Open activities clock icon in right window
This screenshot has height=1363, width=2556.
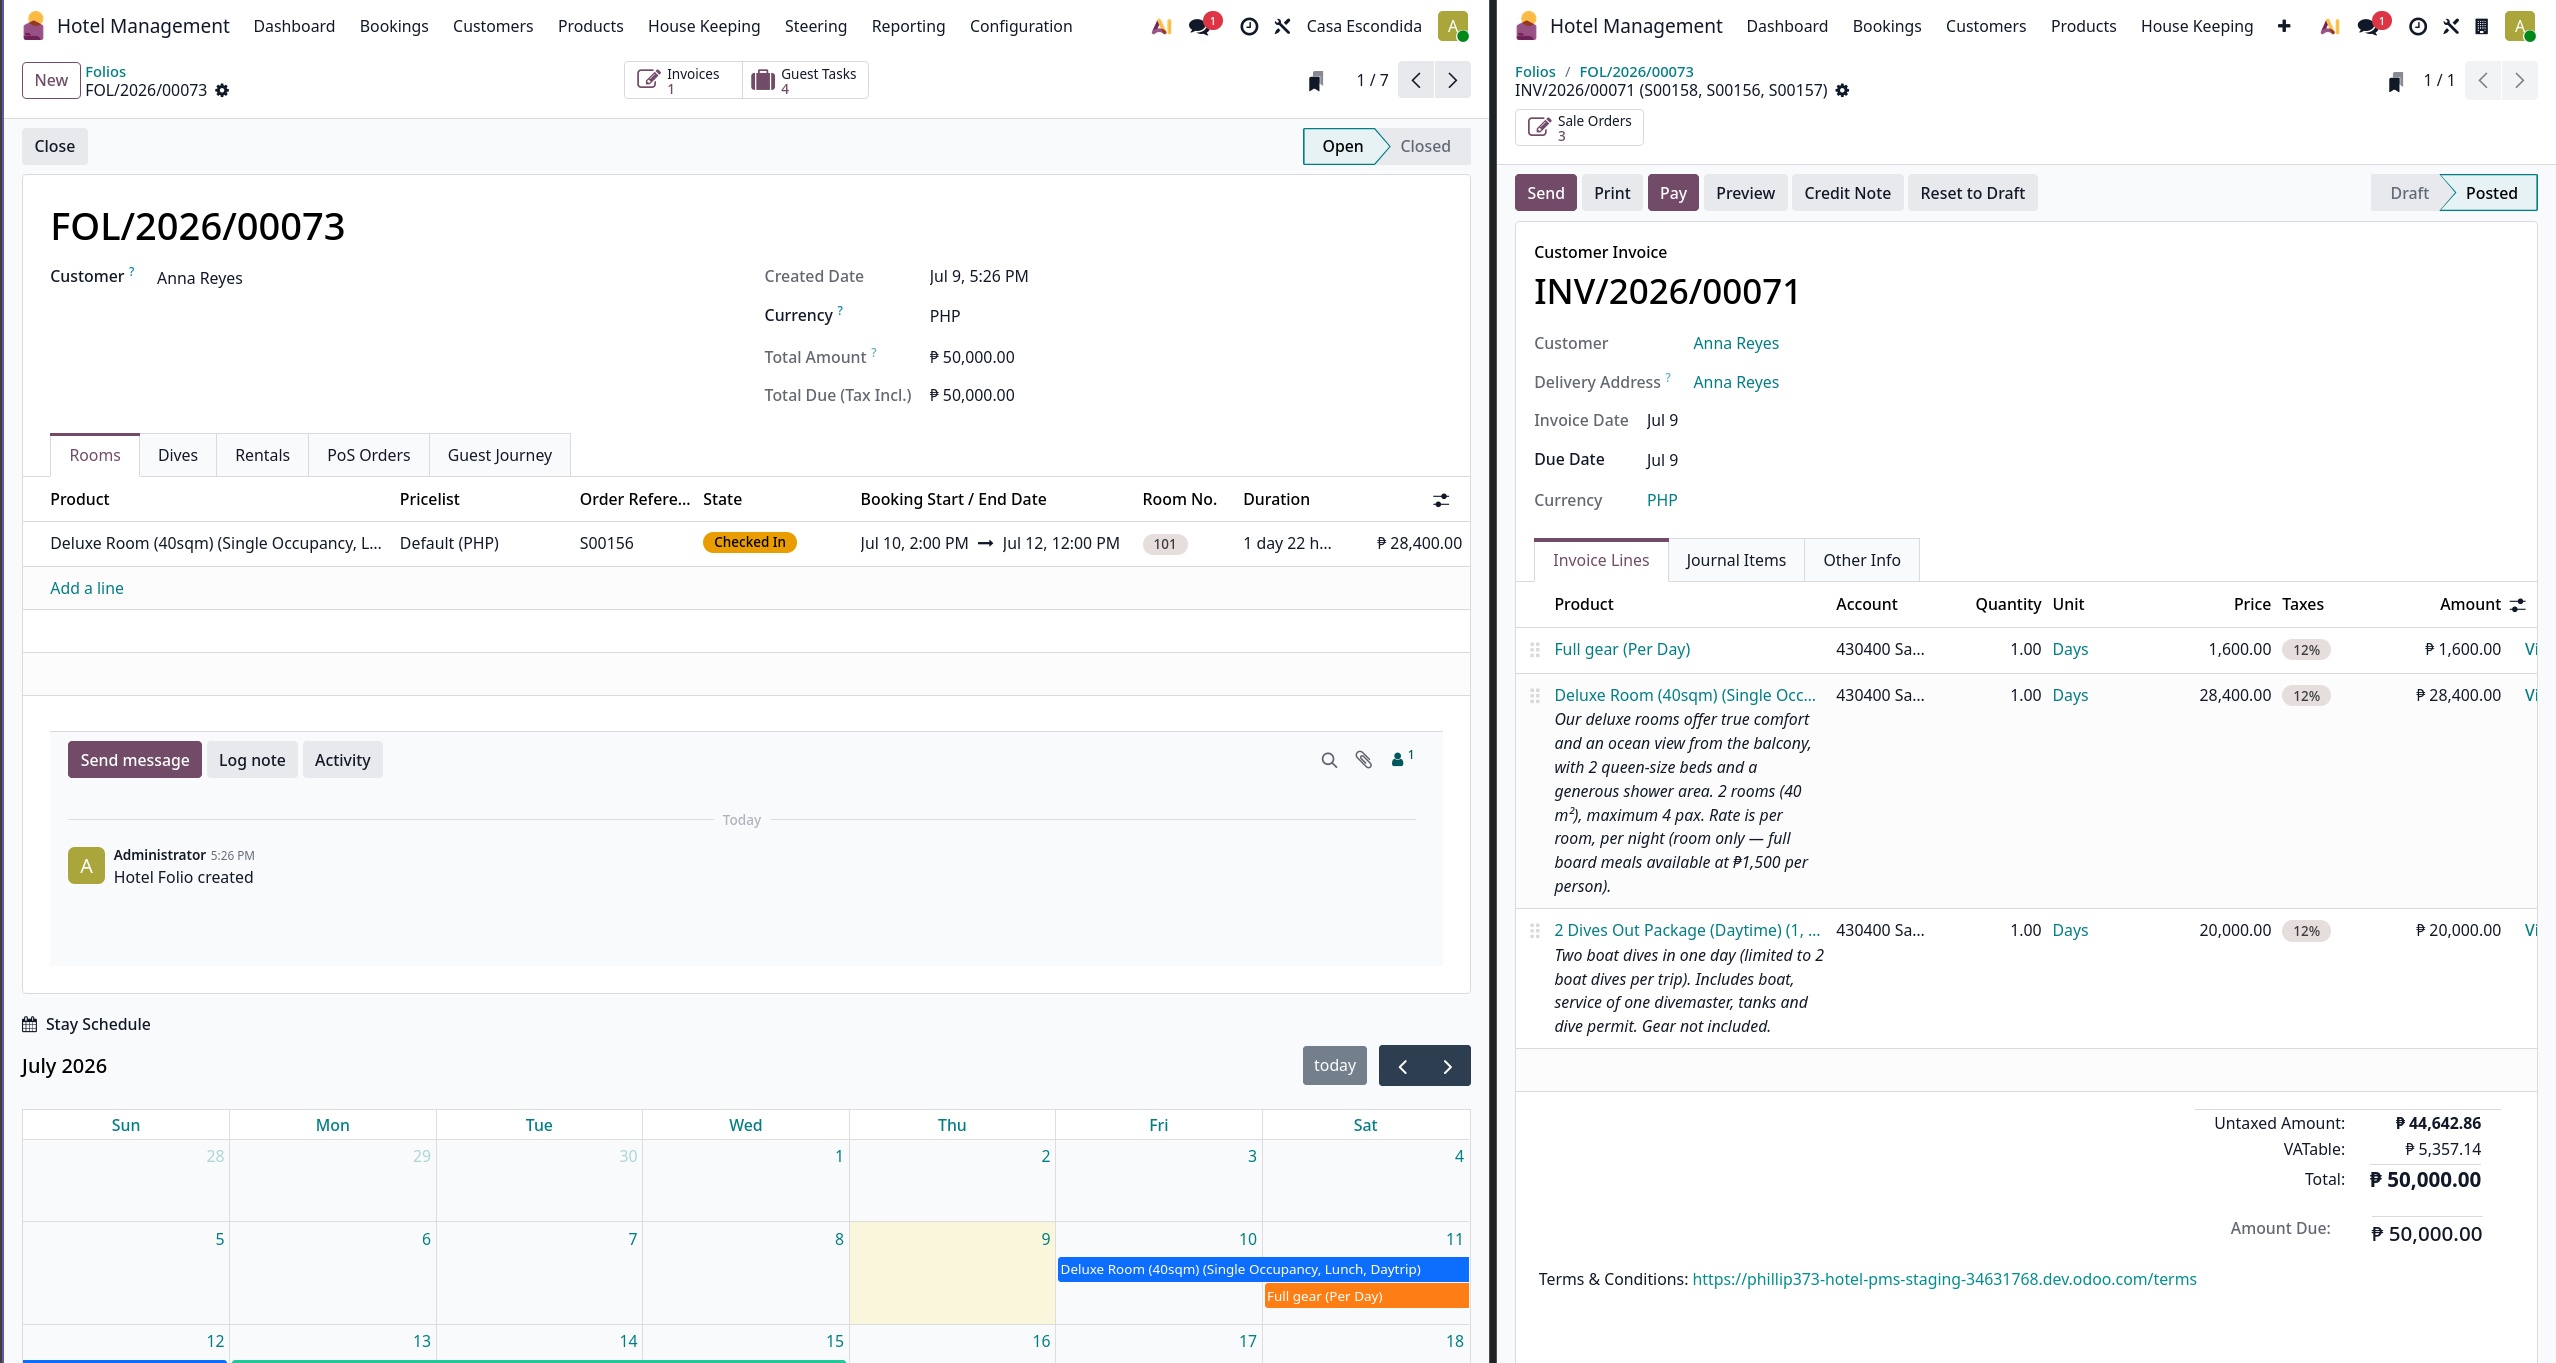click(x=2417, y=27)
